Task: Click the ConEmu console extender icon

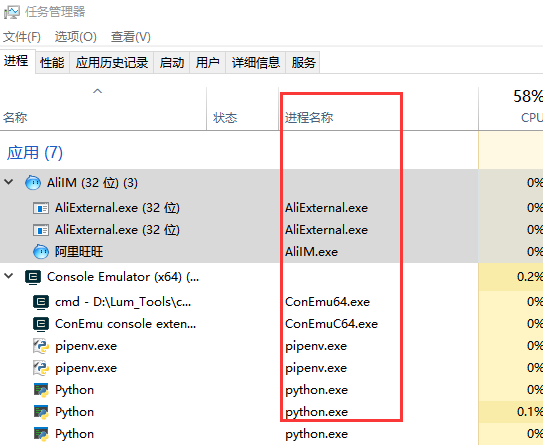Action: click(x=41, y=324)
